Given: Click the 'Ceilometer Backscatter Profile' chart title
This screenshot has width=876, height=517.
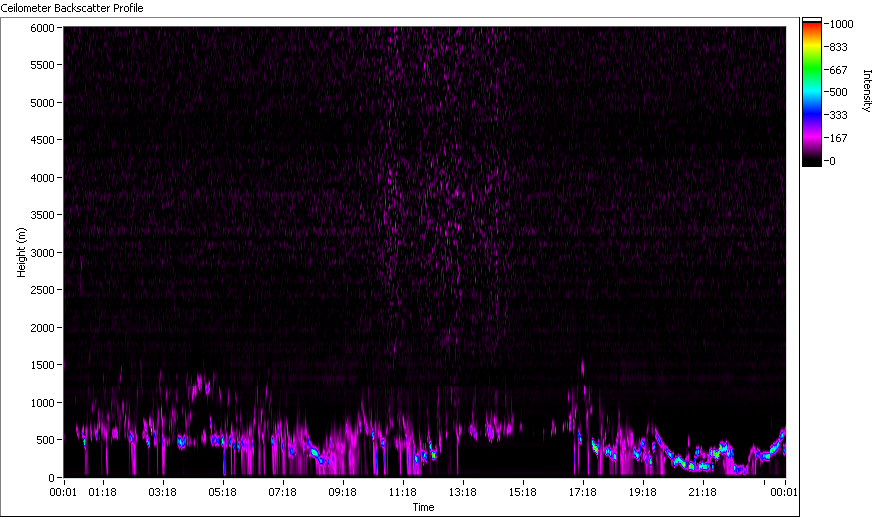Looking at the screenshot, I should [72, 8].
